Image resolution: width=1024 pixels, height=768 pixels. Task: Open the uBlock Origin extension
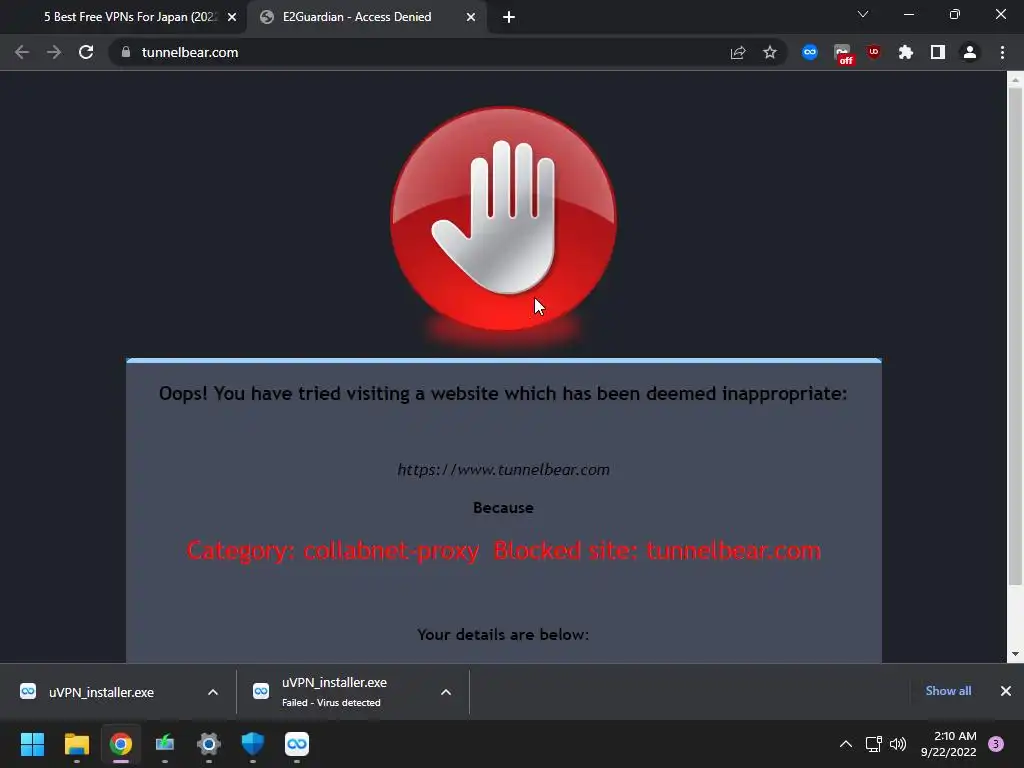(x=874, y=52)
